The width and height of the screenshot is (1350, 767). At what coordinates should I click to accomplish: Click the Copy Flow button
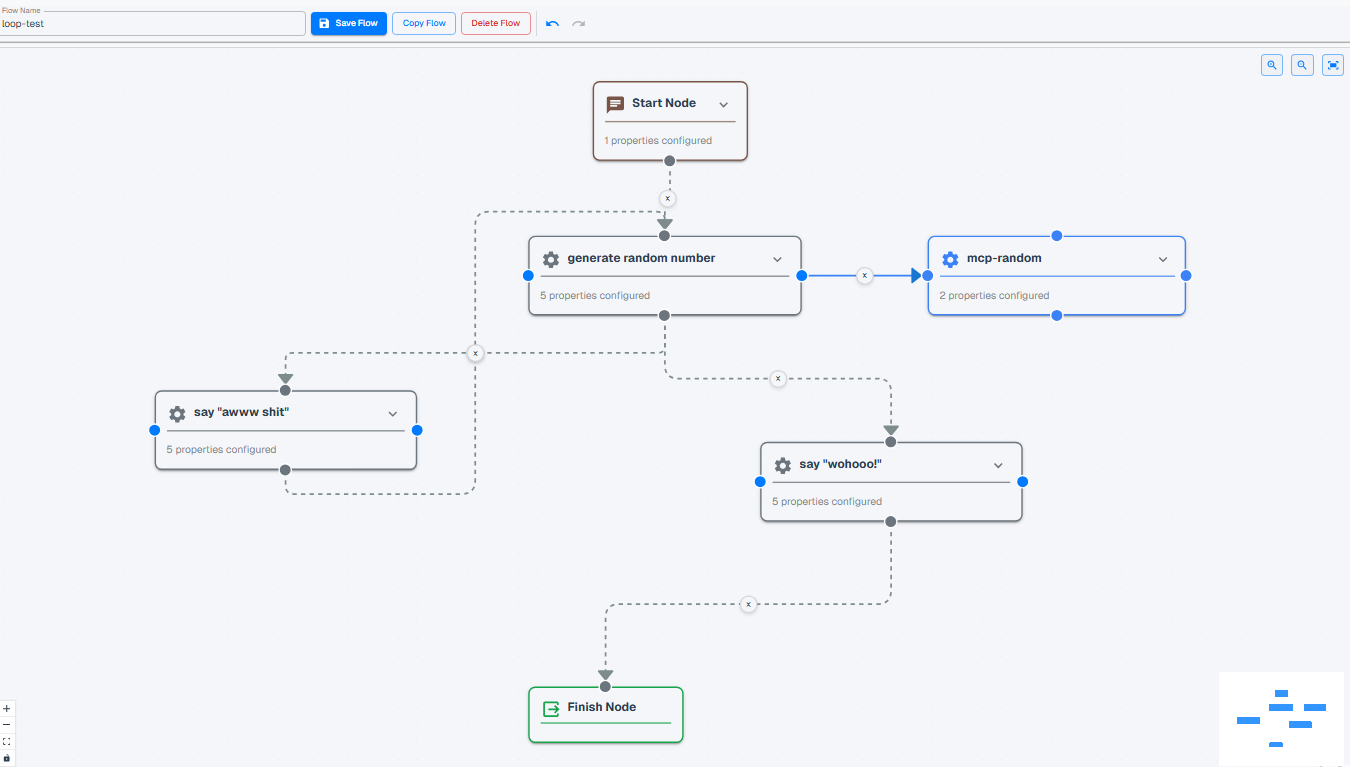pos(424,23)
